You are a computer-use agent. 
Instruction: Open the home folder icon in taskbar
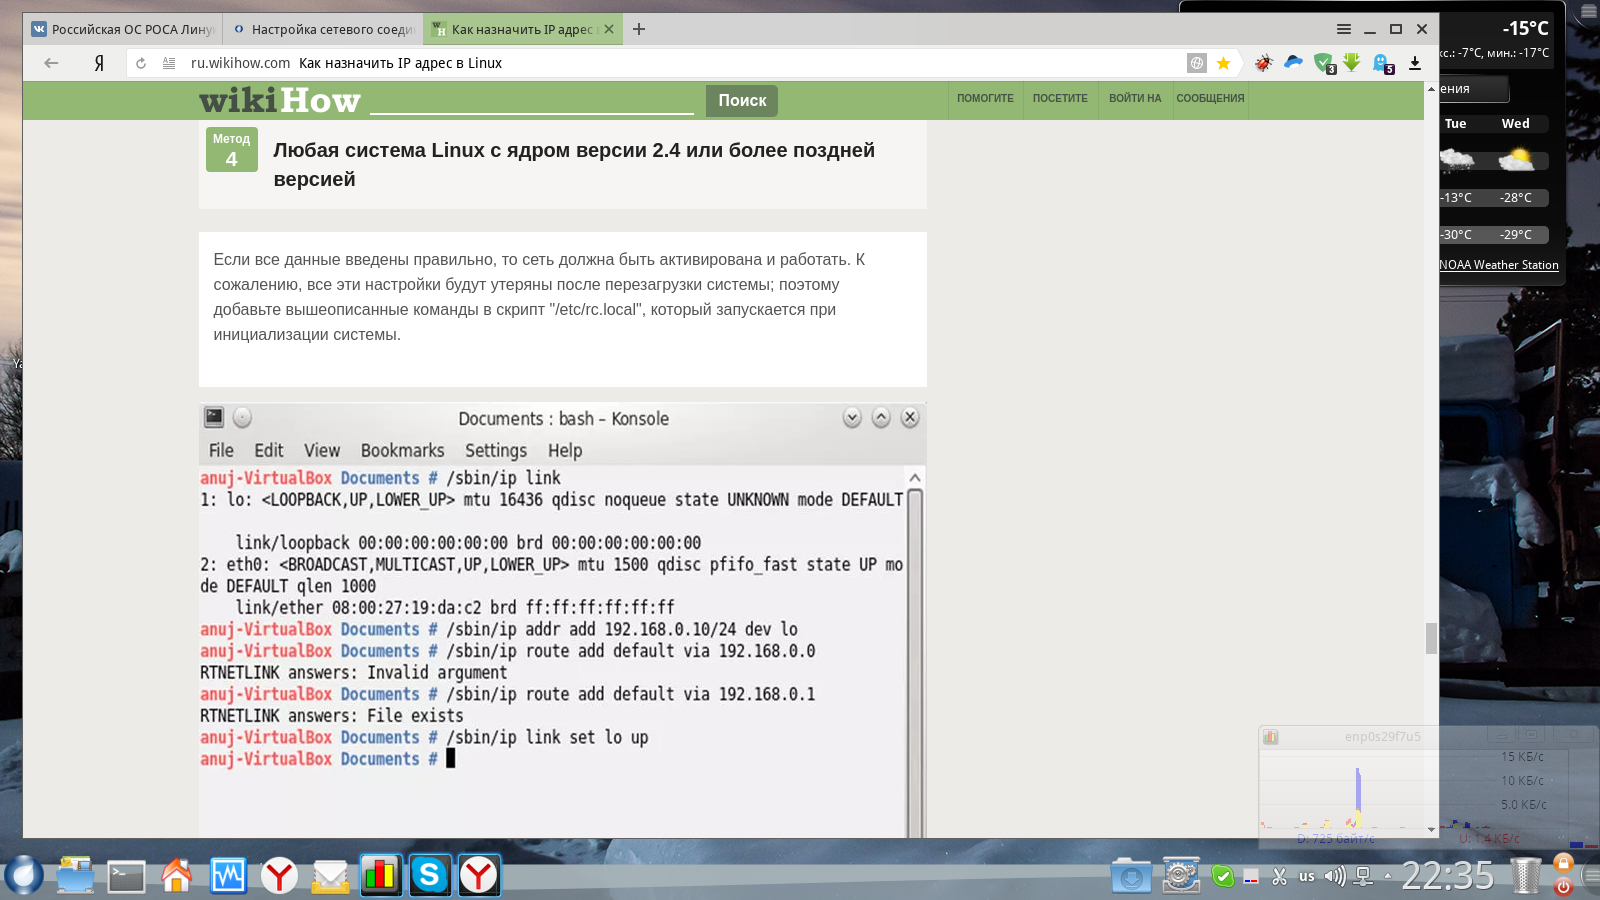point(177,876)
